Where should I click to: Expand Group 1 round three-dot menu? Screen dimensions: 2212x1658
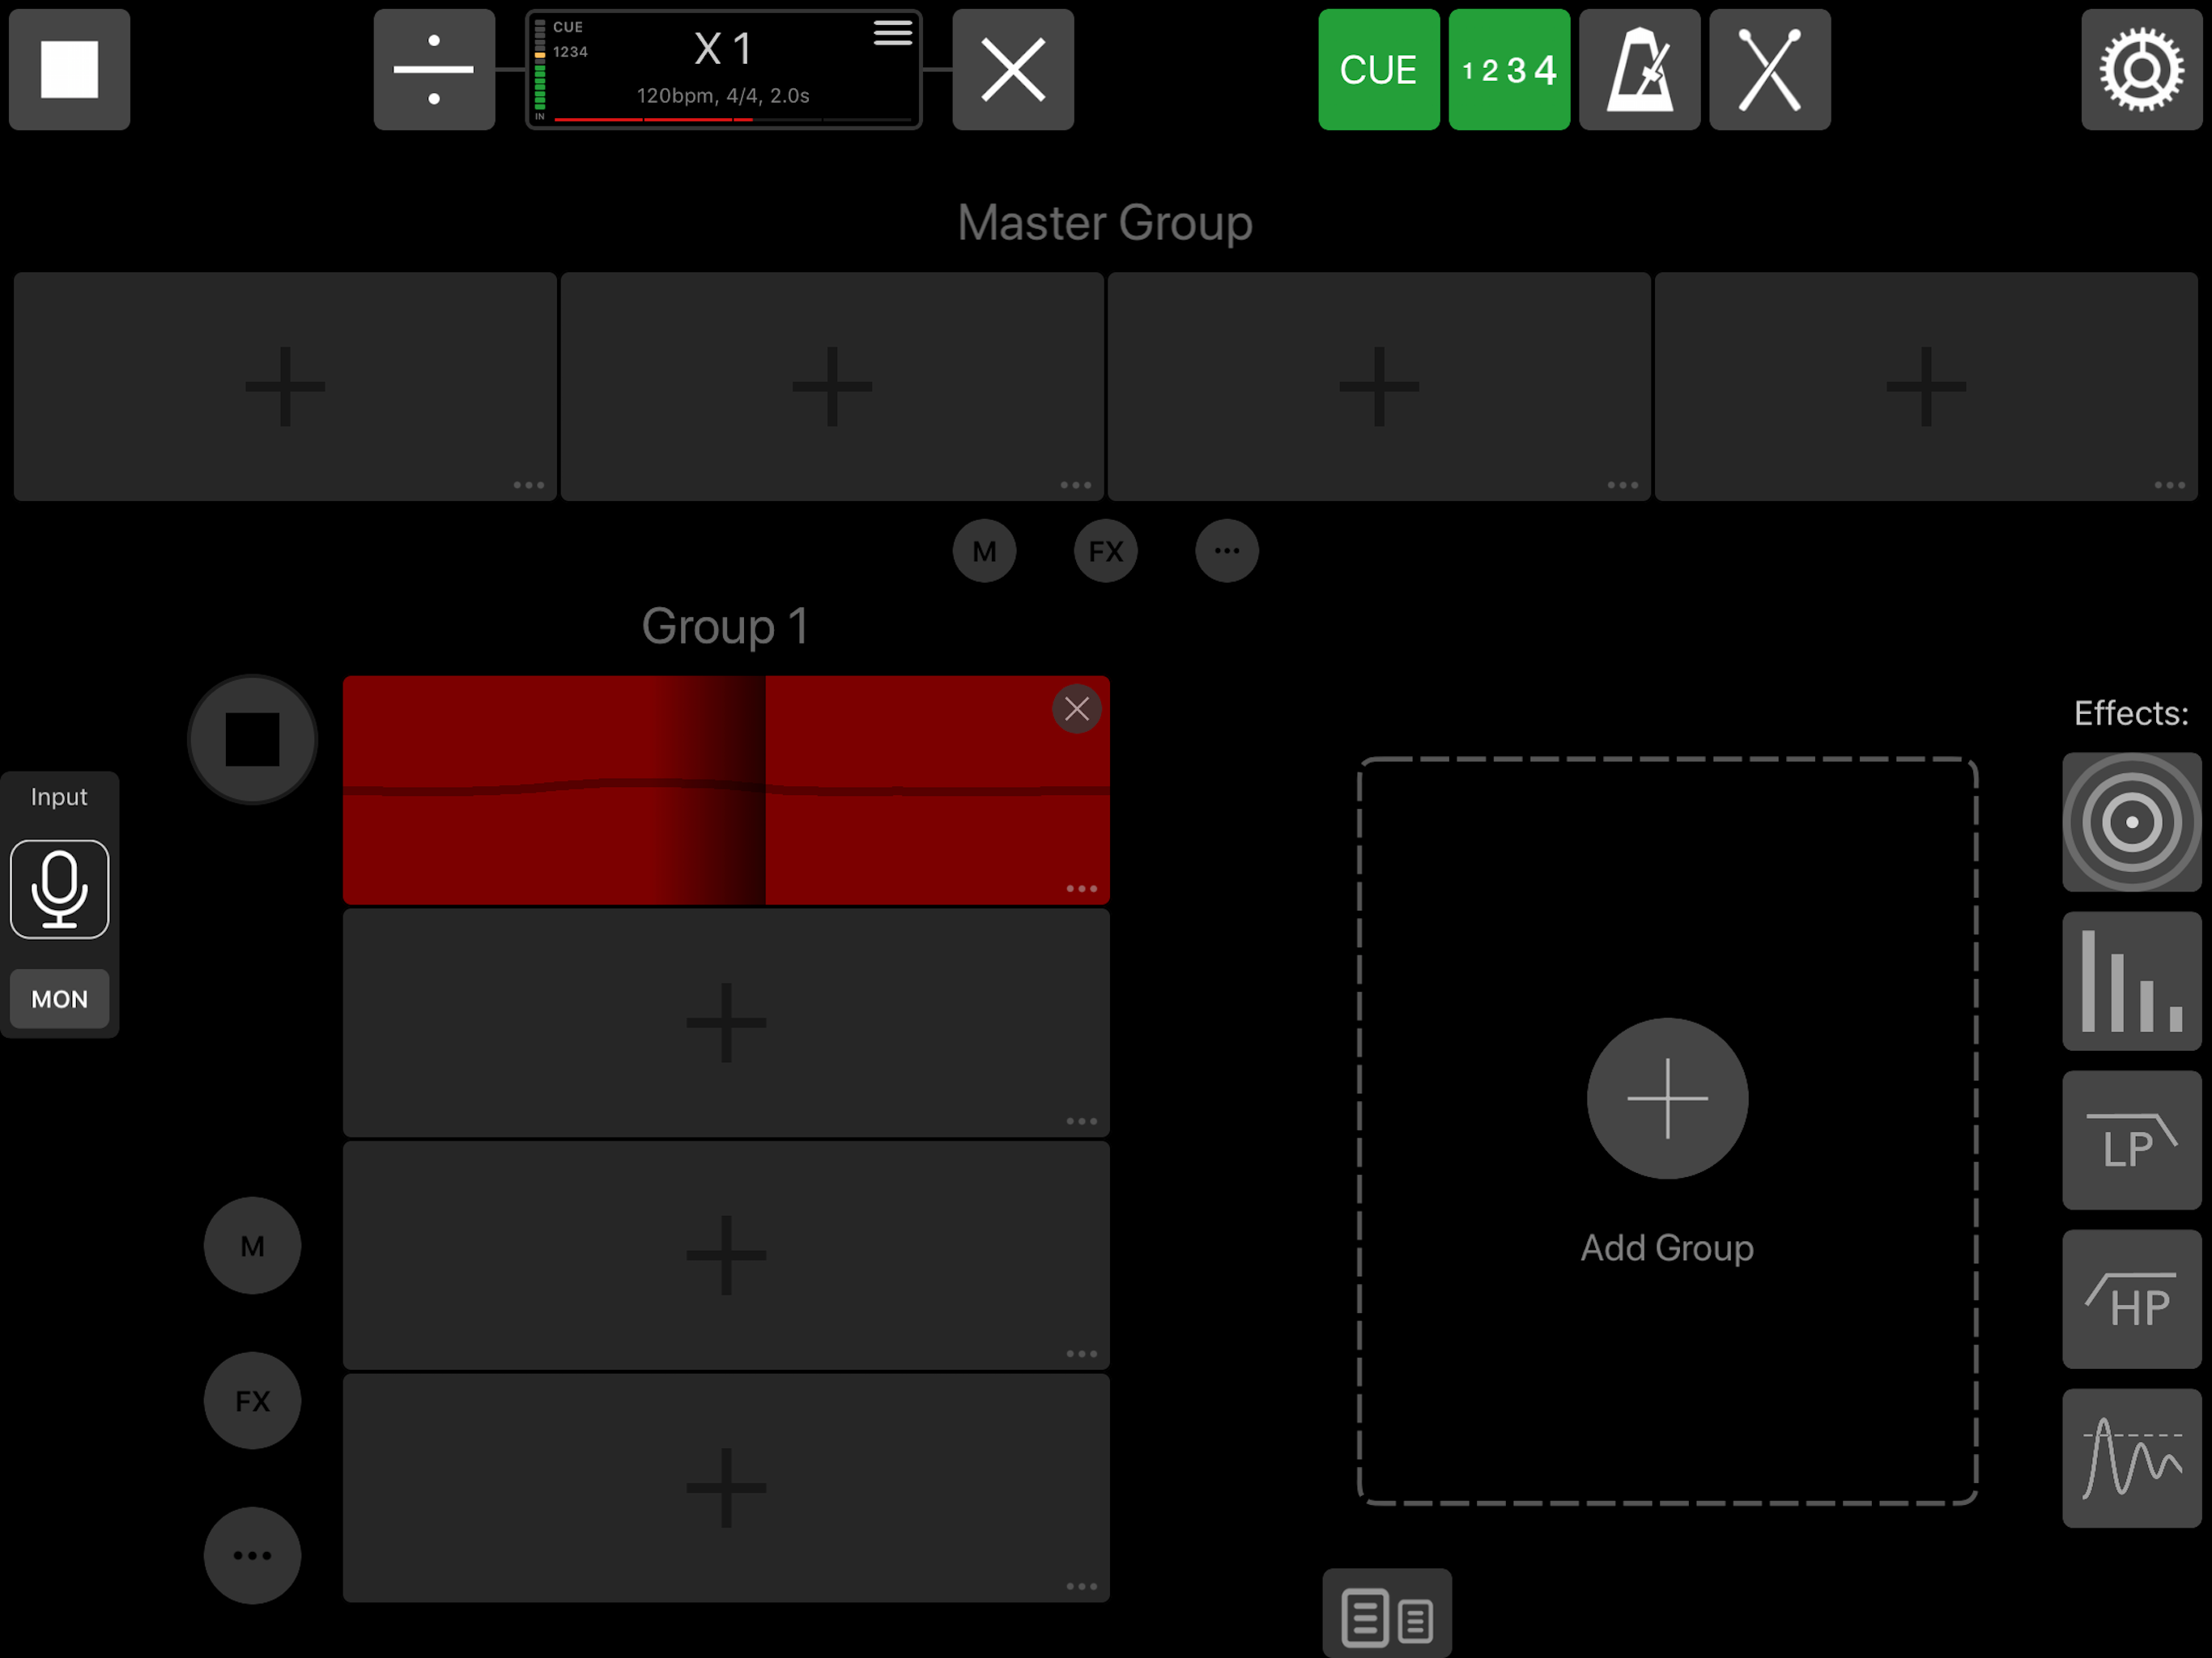click(252, 1555)
